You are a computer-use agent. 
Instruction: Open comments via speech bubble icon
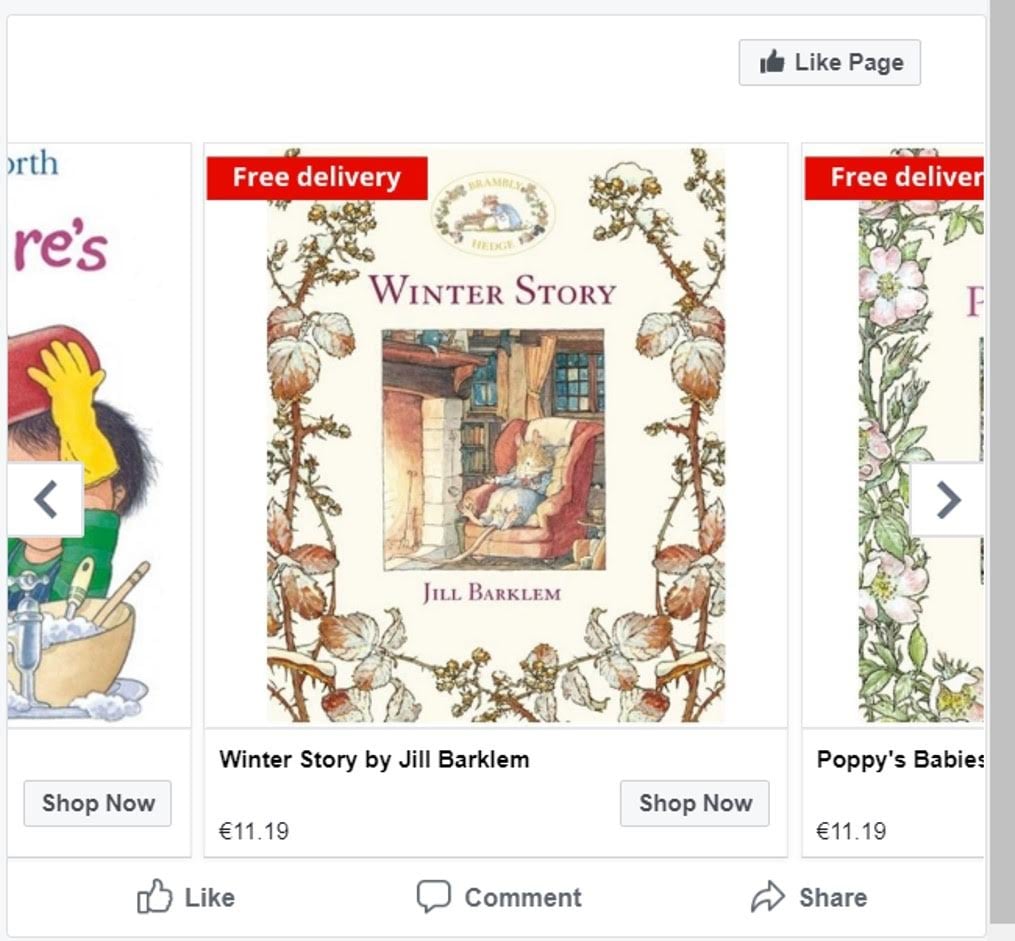[x=433, y=897]
